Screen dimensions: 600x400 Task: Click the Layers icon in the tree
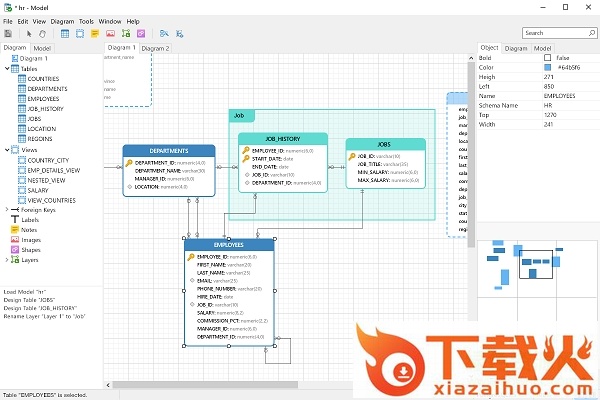click(15, 260)
